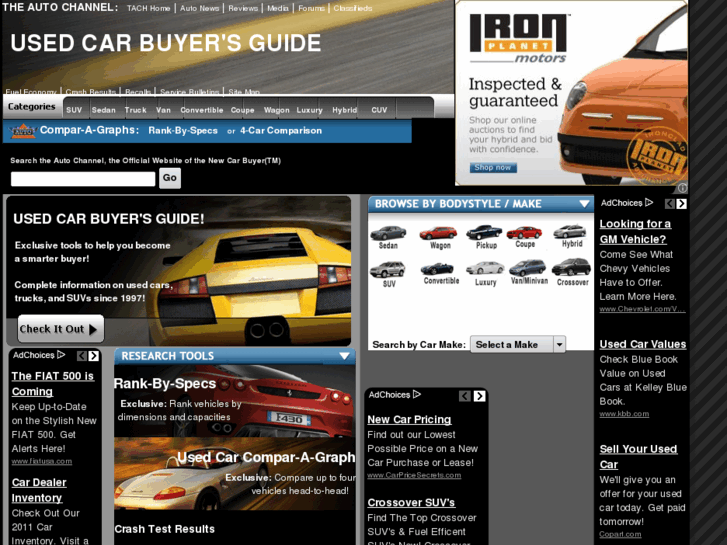Open the Luxury category tab
727x545 pixels.
309,110
